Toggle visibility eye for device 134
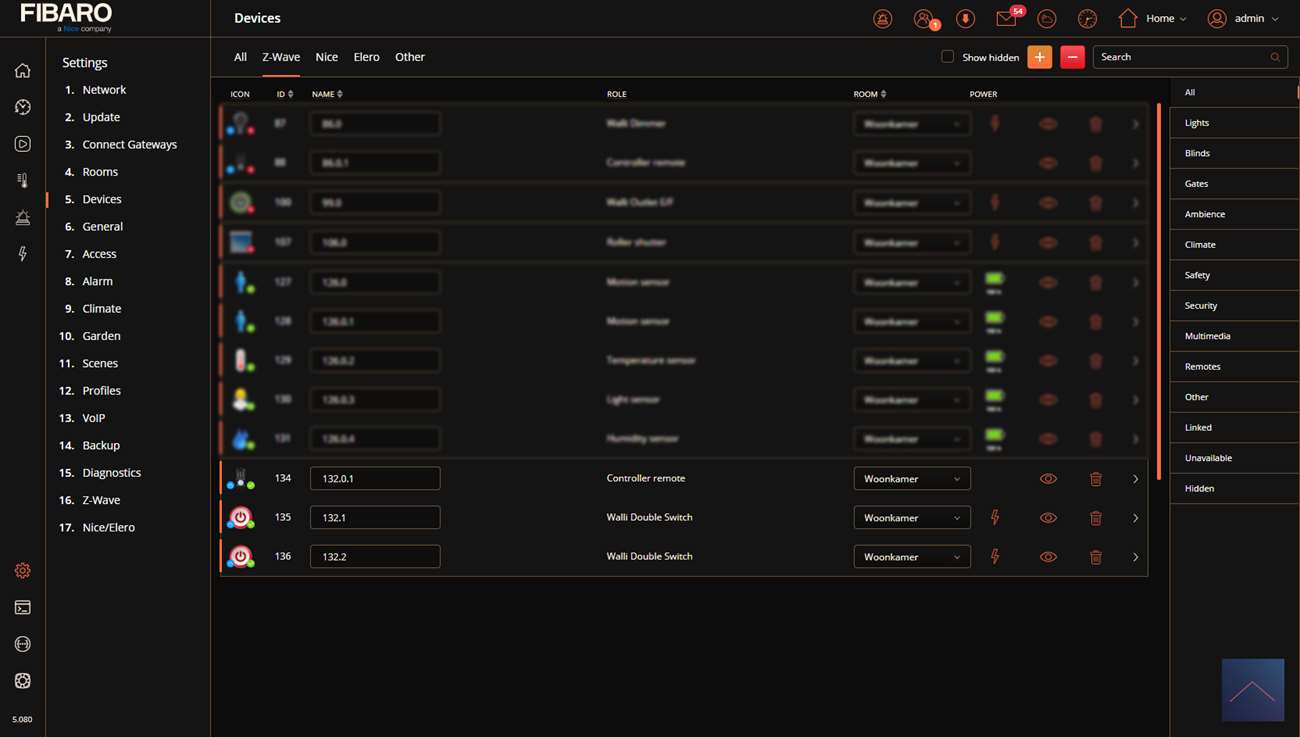Viewport: 1300px width, 737px height. tap(1048, 479)
